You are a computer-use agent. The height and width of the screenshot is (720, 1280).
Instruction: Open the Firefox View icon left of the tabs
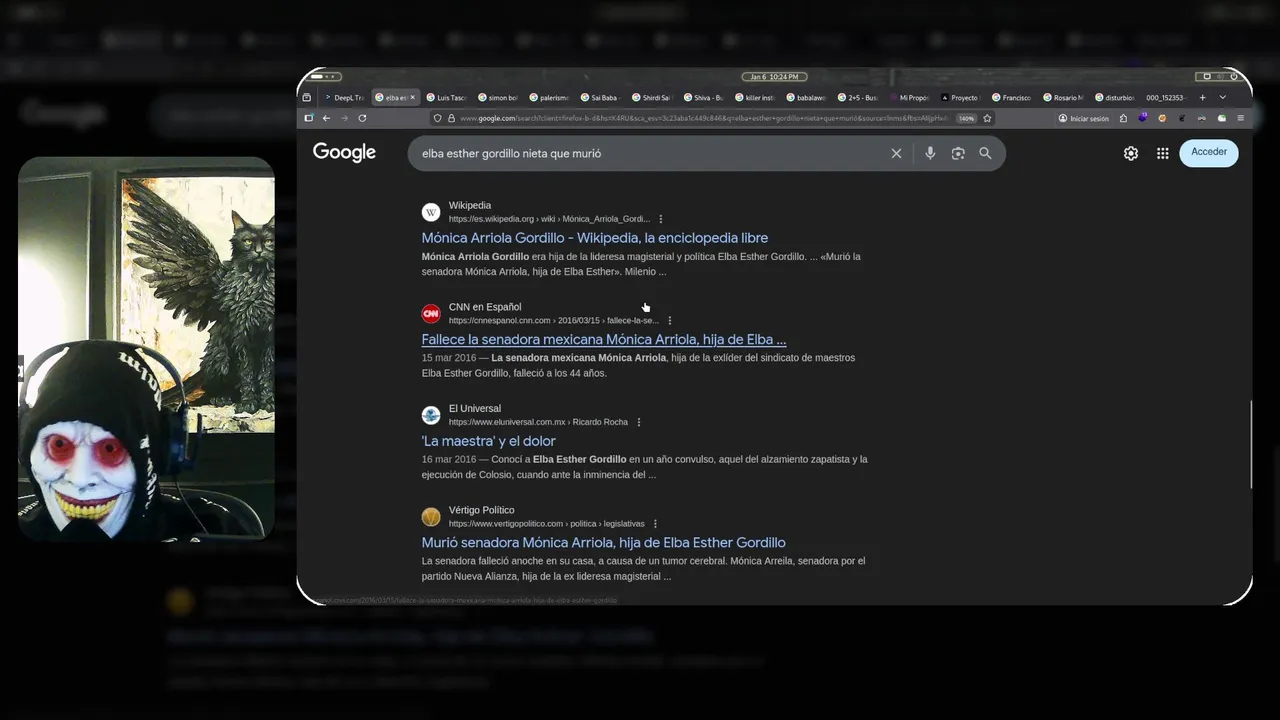click(x=307, y=98)
